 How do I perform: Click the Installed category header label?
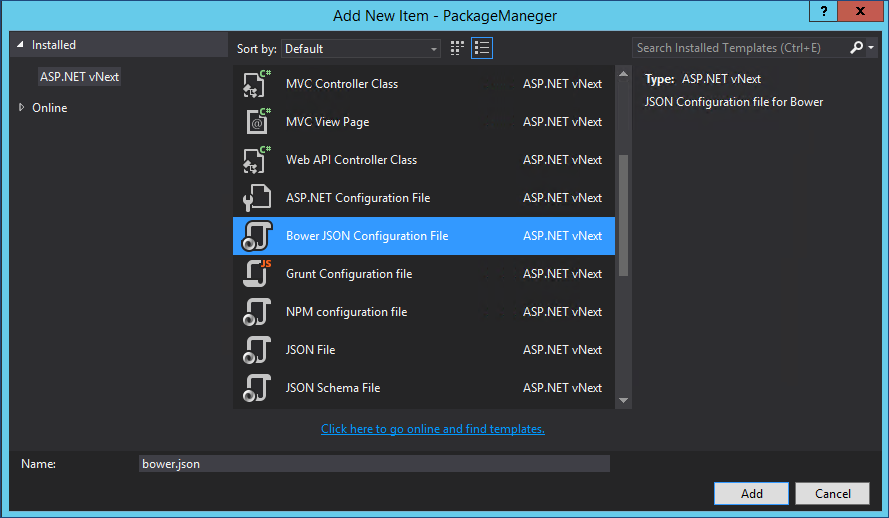tap(54, 45)
